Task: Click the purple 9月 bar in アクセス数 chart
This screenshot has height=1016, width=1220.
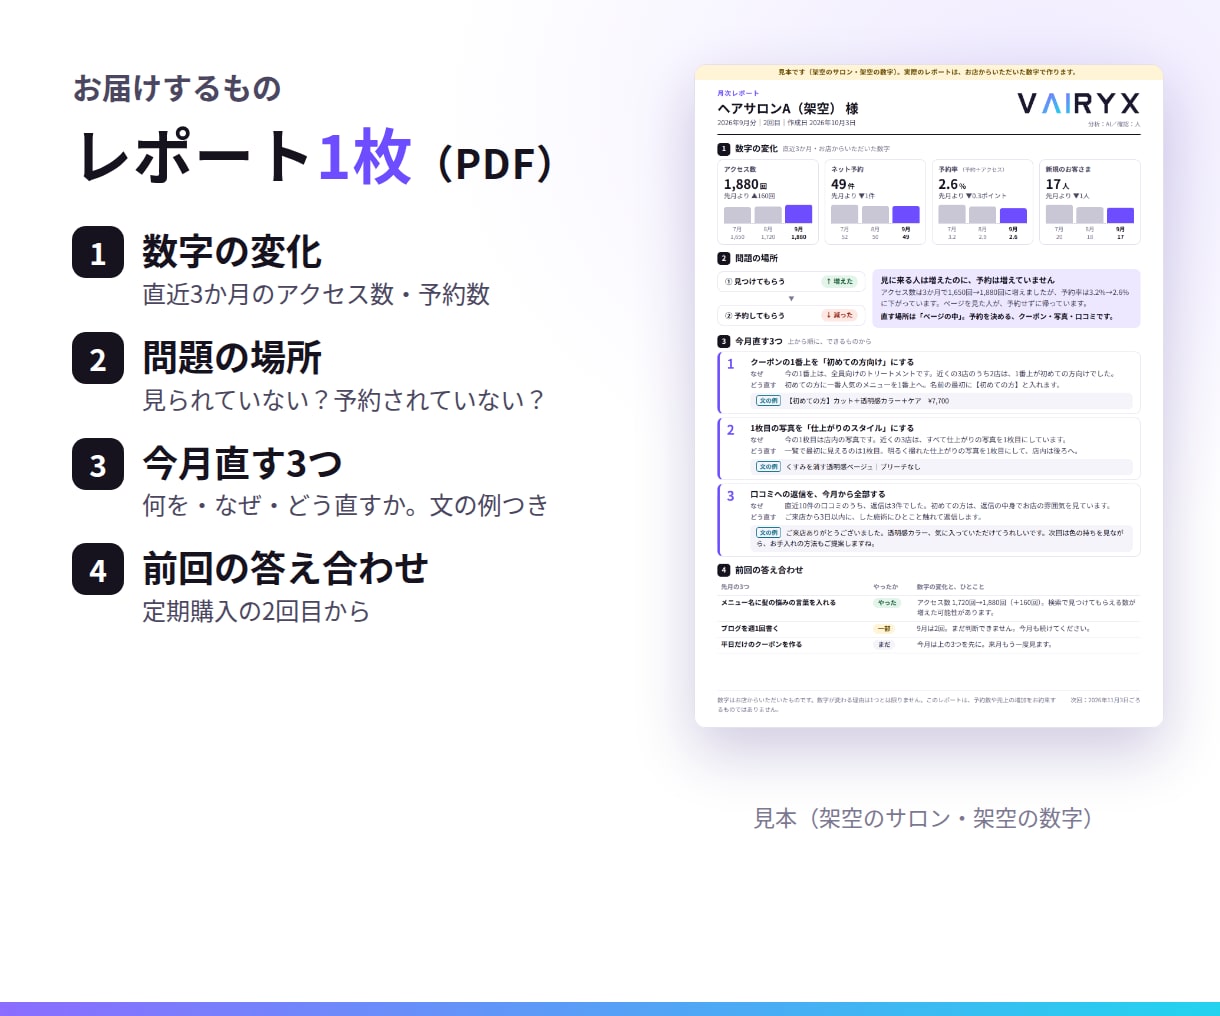Action: [798, 214]
